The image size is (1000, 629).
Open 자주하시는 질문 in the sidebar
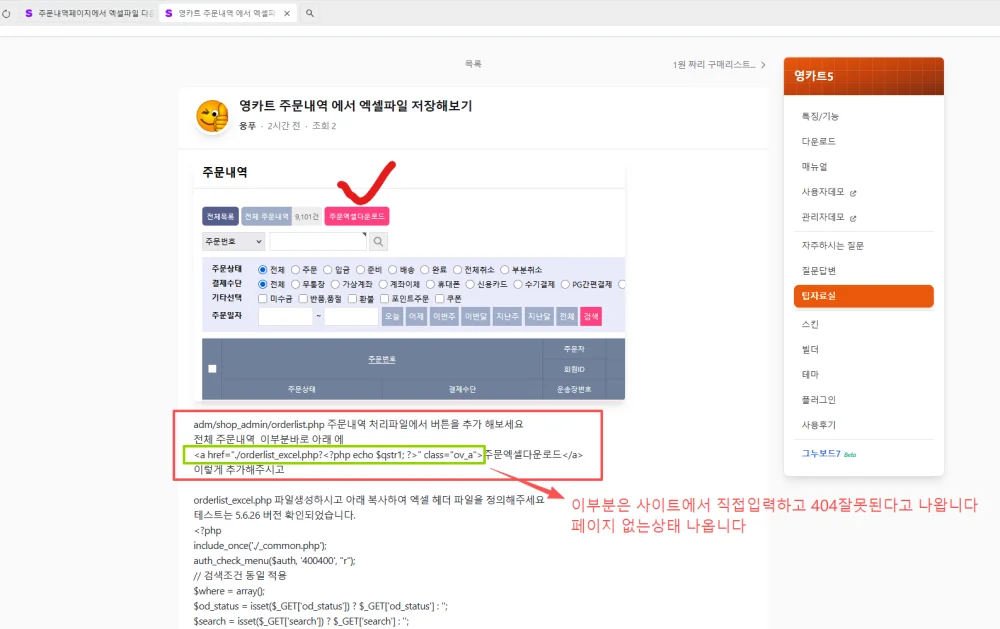click(x=832, y=245)
